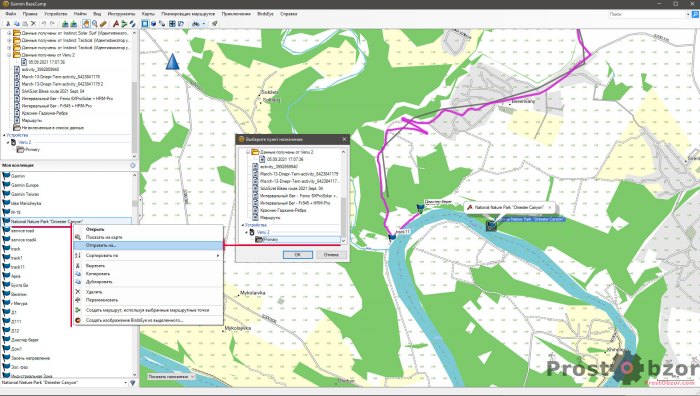Select lake Manicheyka in the collection list

26,203
